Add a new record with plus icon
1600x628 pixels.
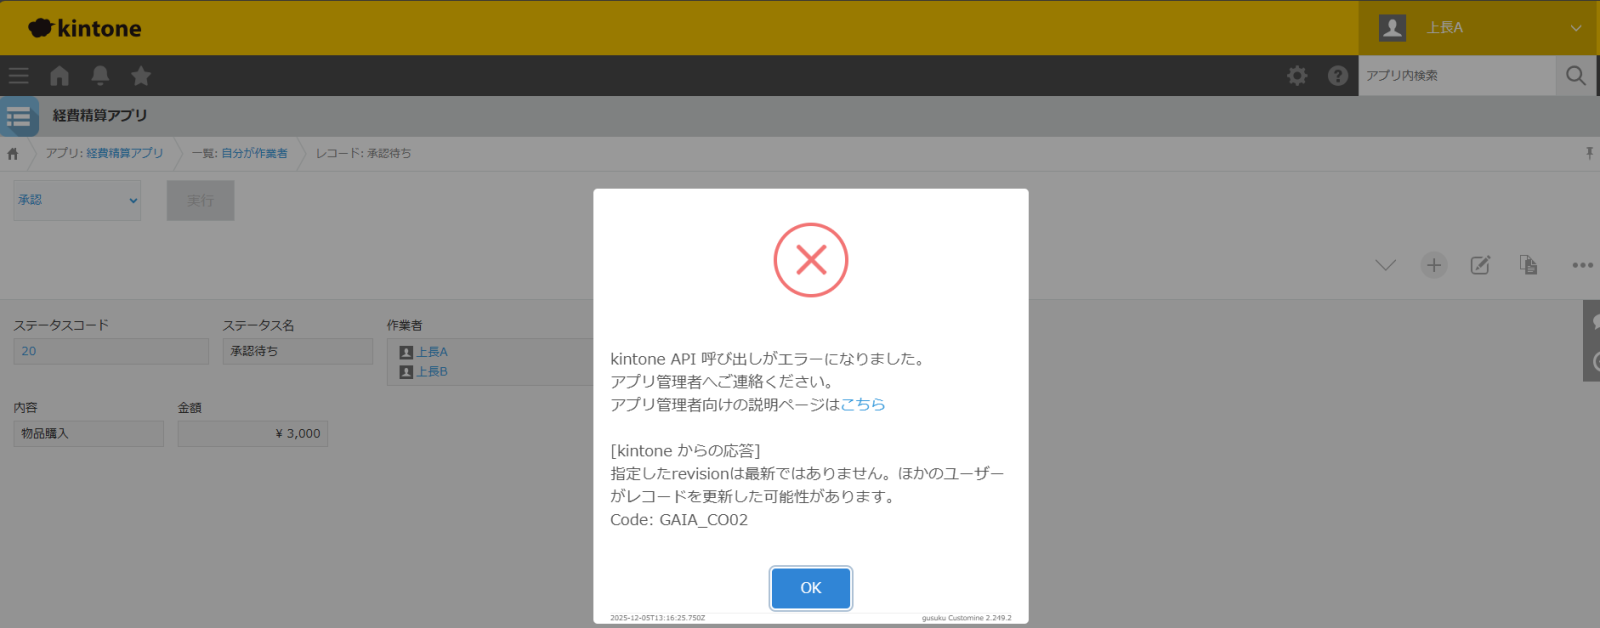click(1433, 265)
